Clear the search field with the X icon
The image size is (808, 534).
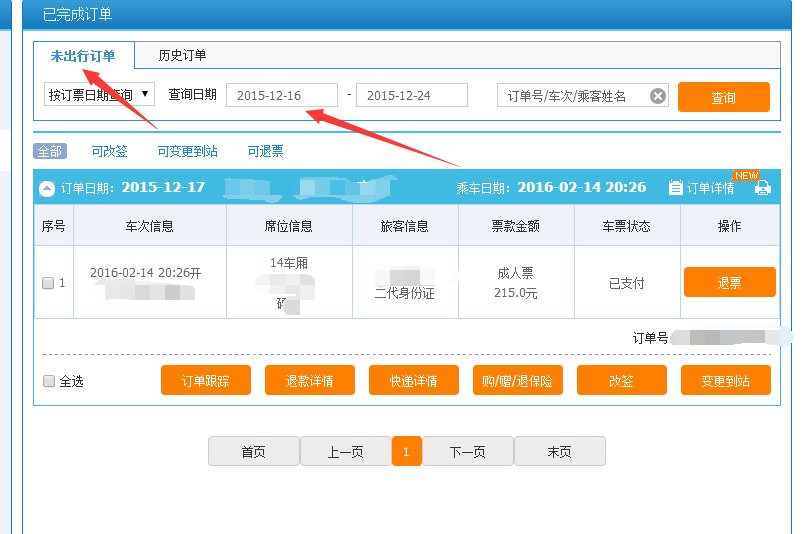[658, 96]
